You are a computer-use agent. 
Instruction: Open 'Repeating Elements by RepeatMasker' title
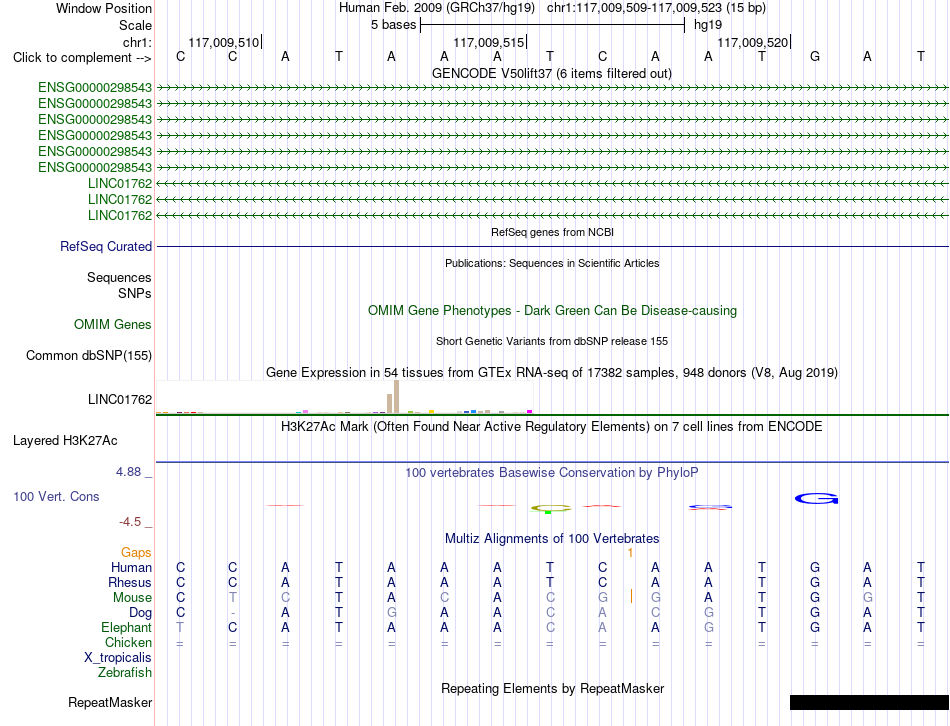click(x=552, y=689)
